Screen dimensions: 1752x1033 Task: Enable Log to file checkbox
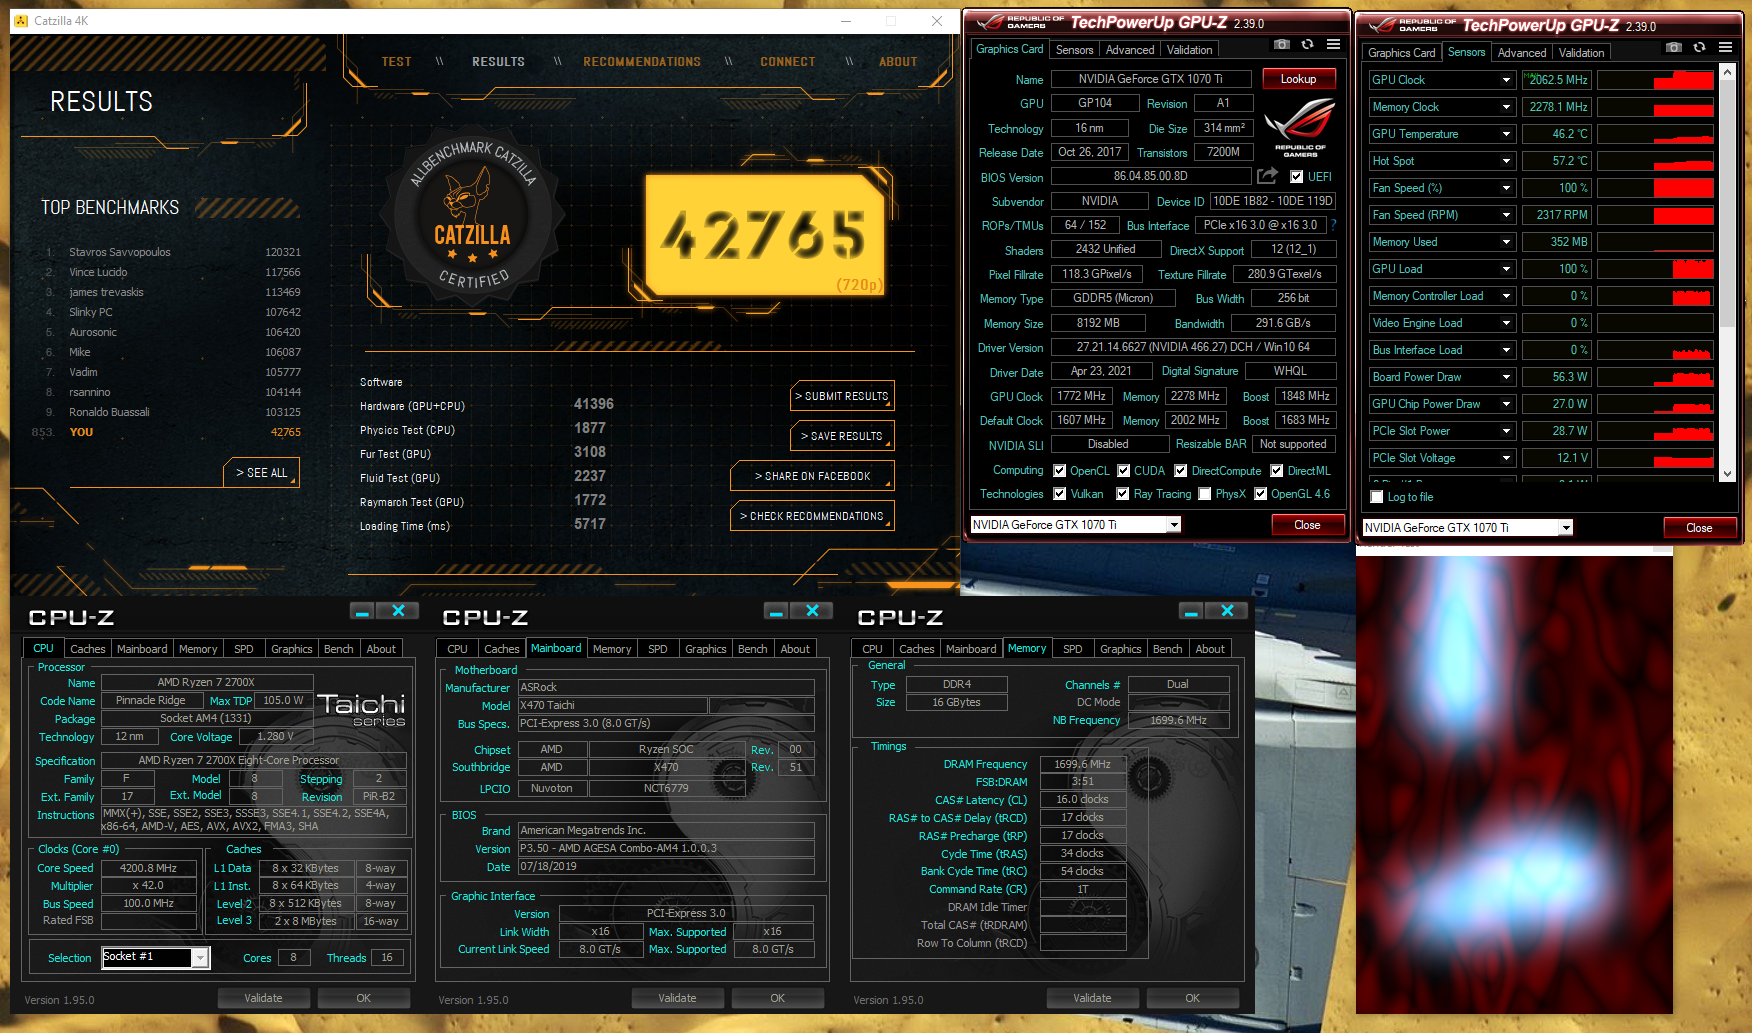click(1377, 497)
